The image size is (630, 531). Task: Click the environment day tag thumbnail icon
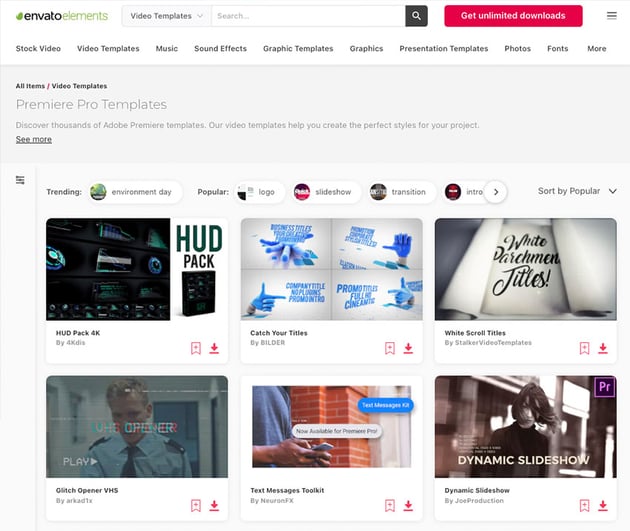pyautogui.click(x=98, y=192)
